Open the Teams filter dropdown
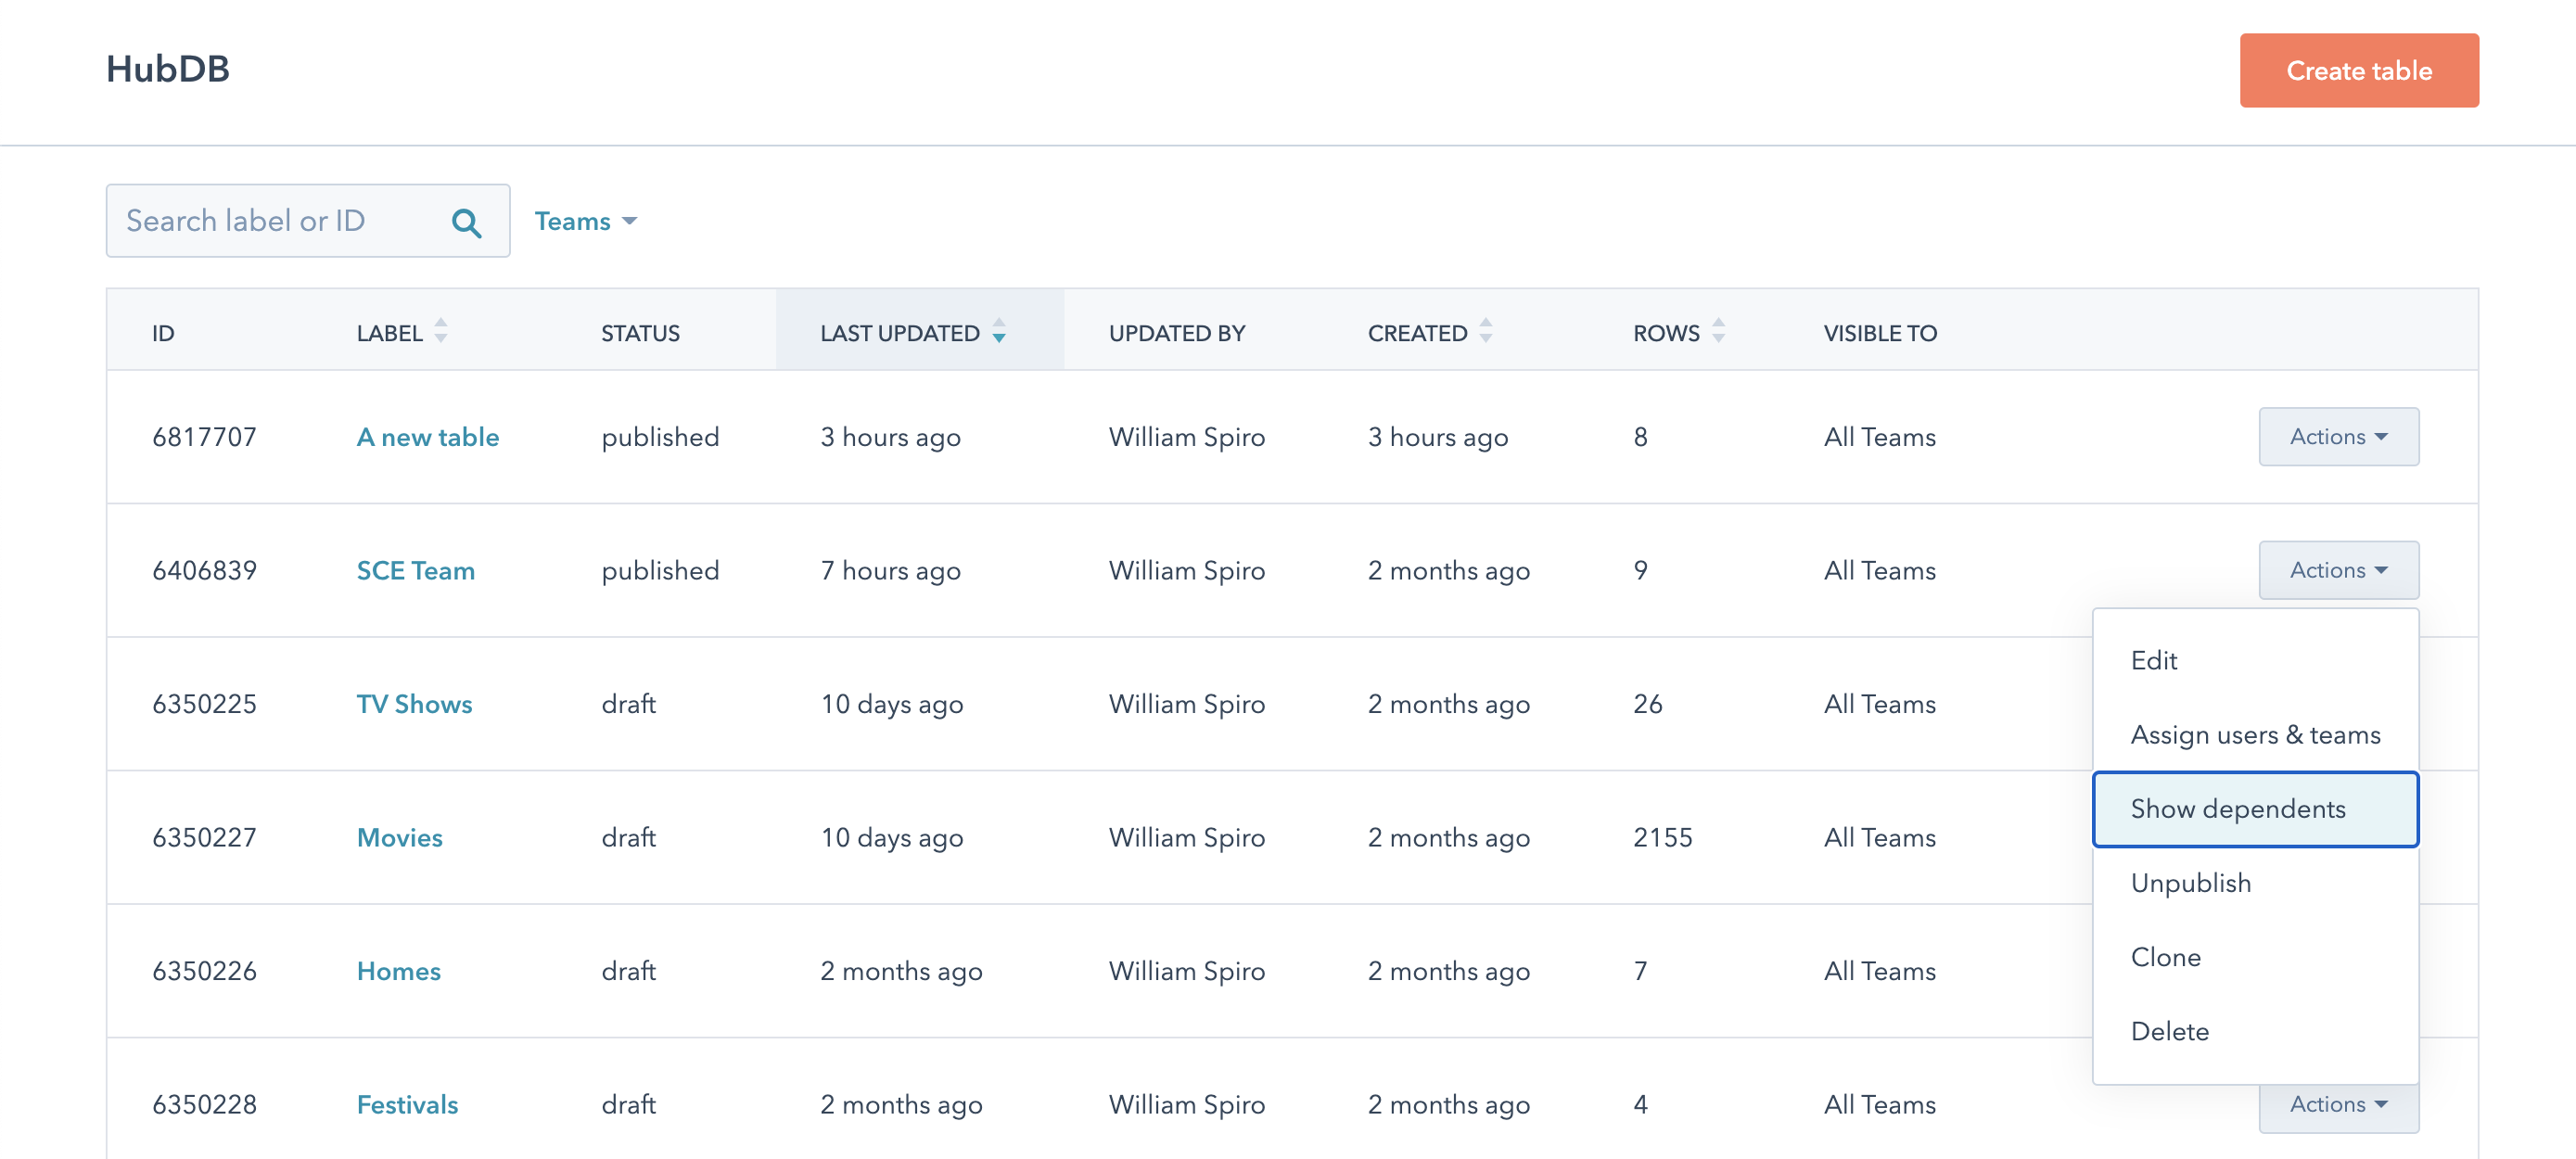2576x1159 pixels. (x=585, y=220)
